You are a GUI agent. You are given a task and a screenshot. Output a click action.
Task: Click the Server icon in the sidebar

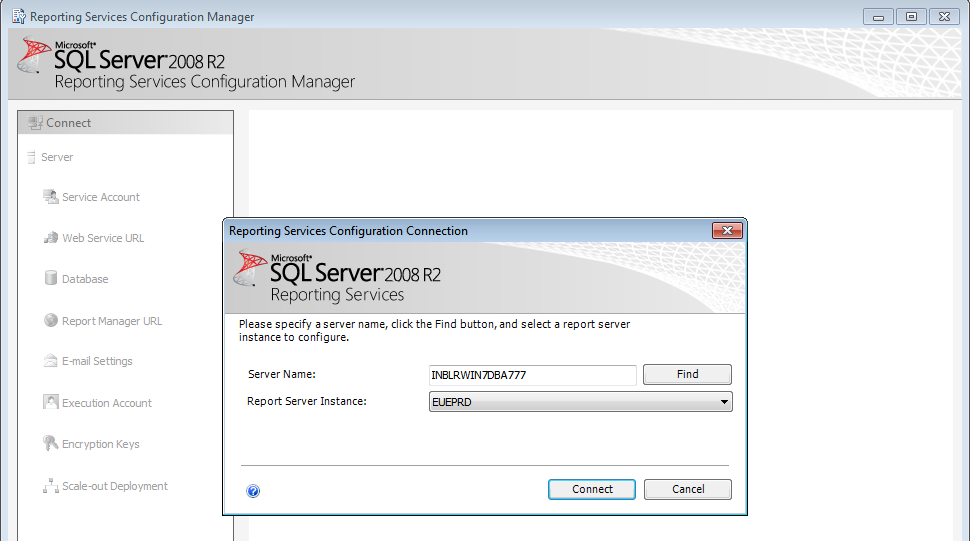(31, 157)
